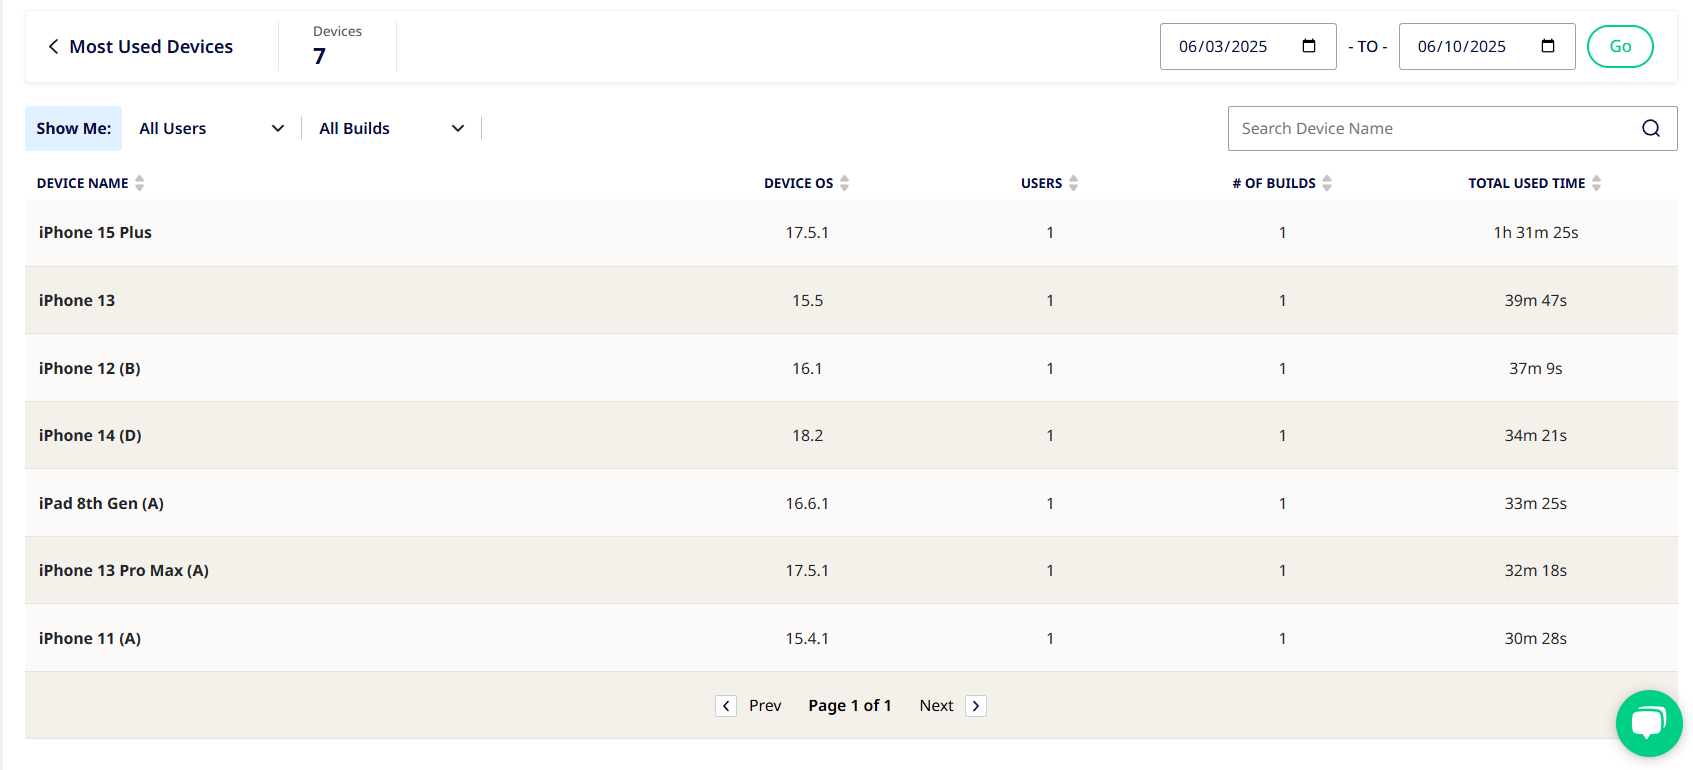Click the green Go button

pyautogui.click(x=1620, y=46)
